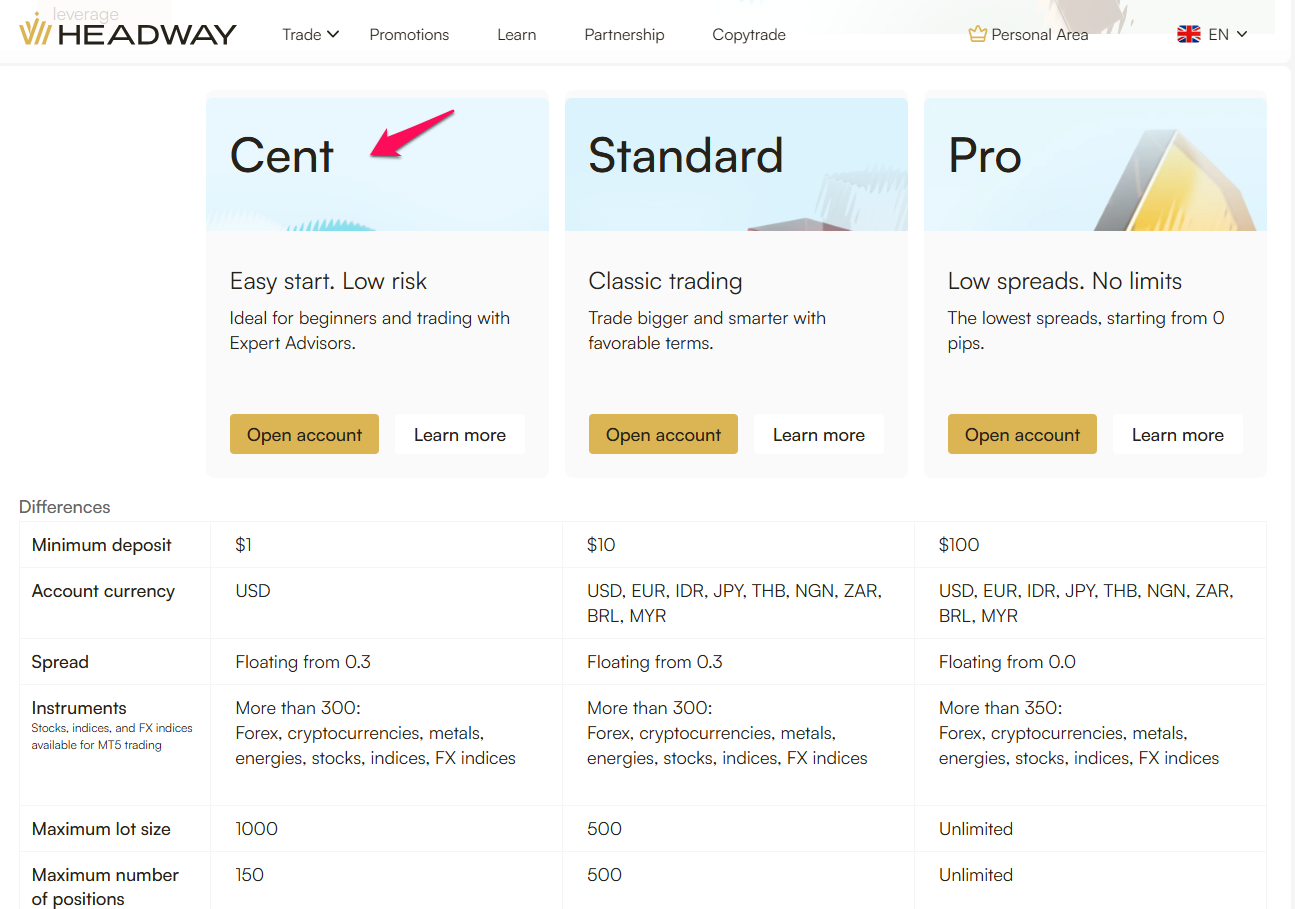Select the 'Classic trading' heading
The height and width of the screenshot is (909, 1295).
point(665,281)
